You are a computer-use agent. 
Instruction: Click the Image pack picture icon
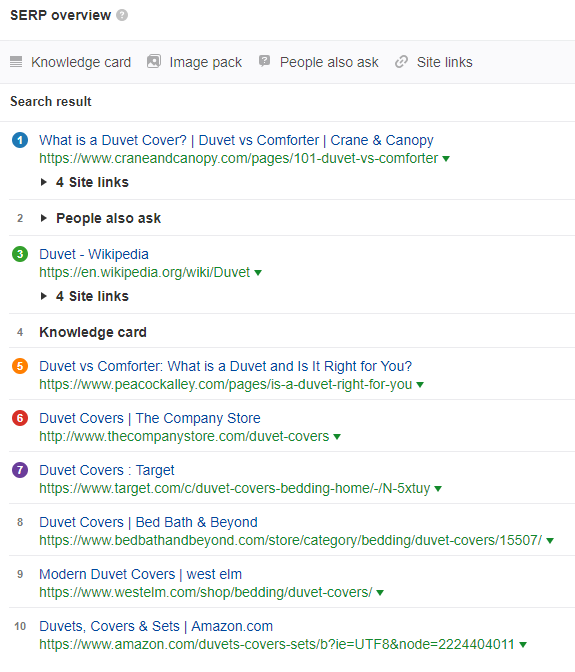coord(154,62)
